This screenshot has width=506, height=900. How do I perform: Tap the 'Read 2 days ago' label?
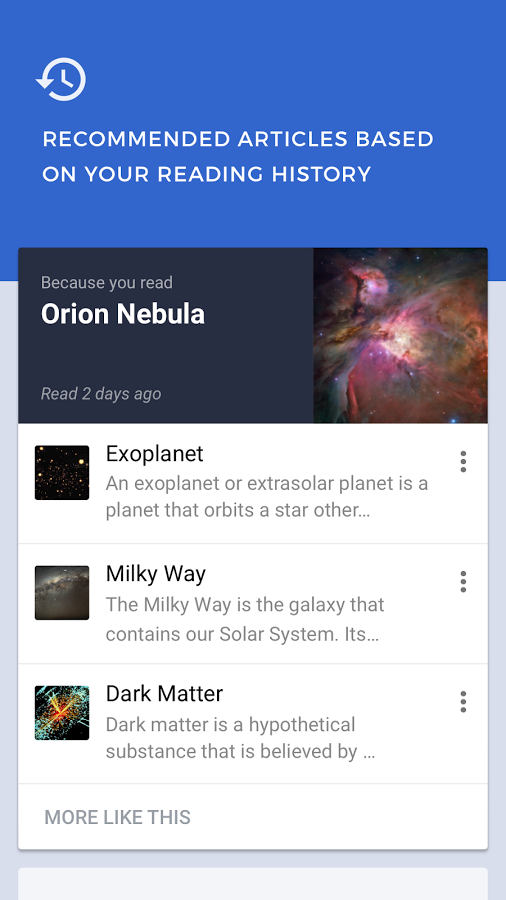[x=101, y=394]
